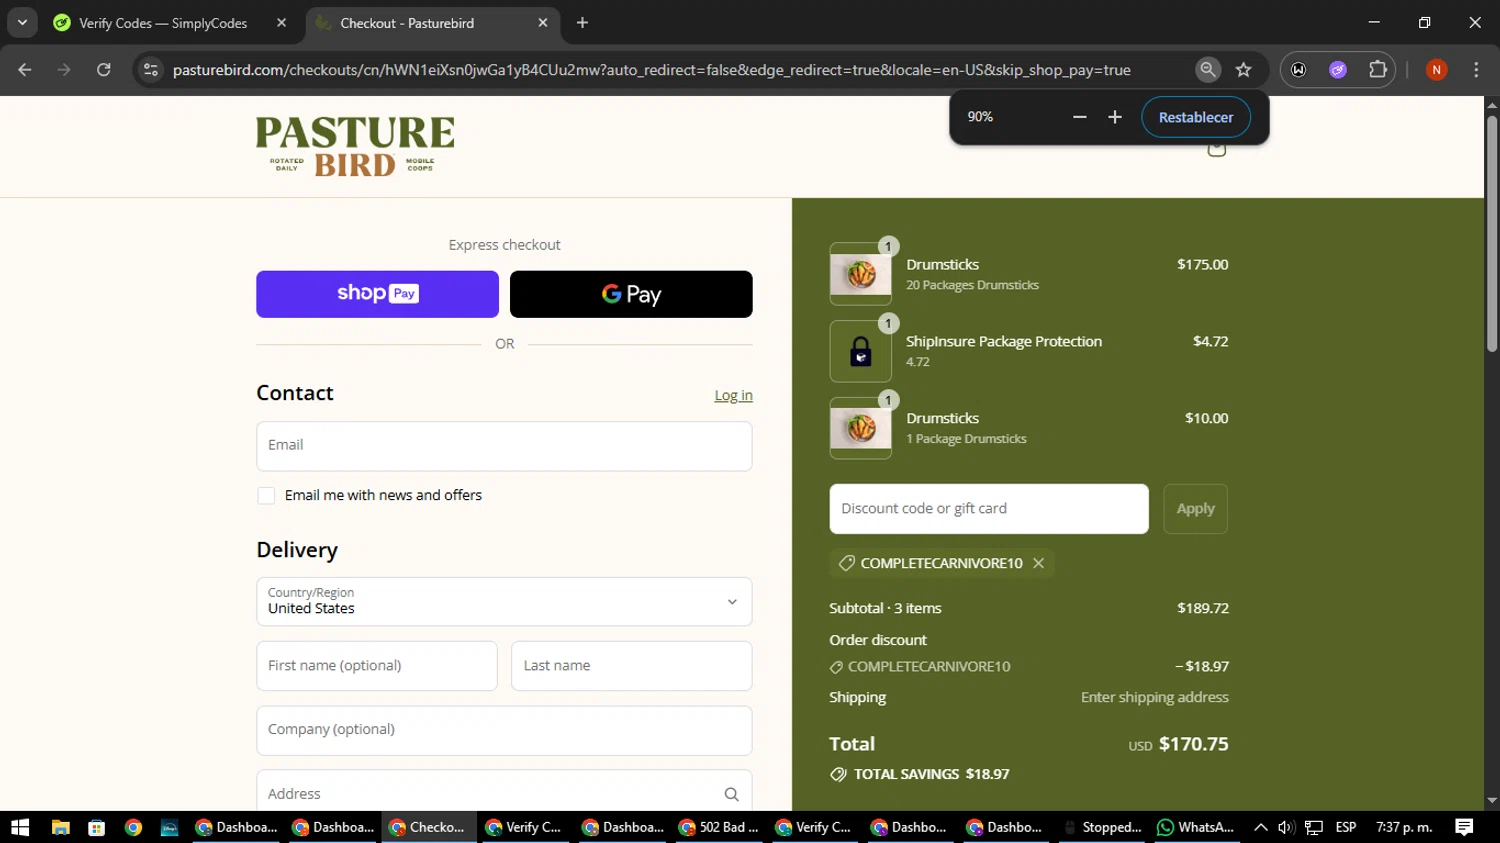Show hidden tray icons chevron
Viewport: 1500px width, 843px height.
pos(1261,827)
